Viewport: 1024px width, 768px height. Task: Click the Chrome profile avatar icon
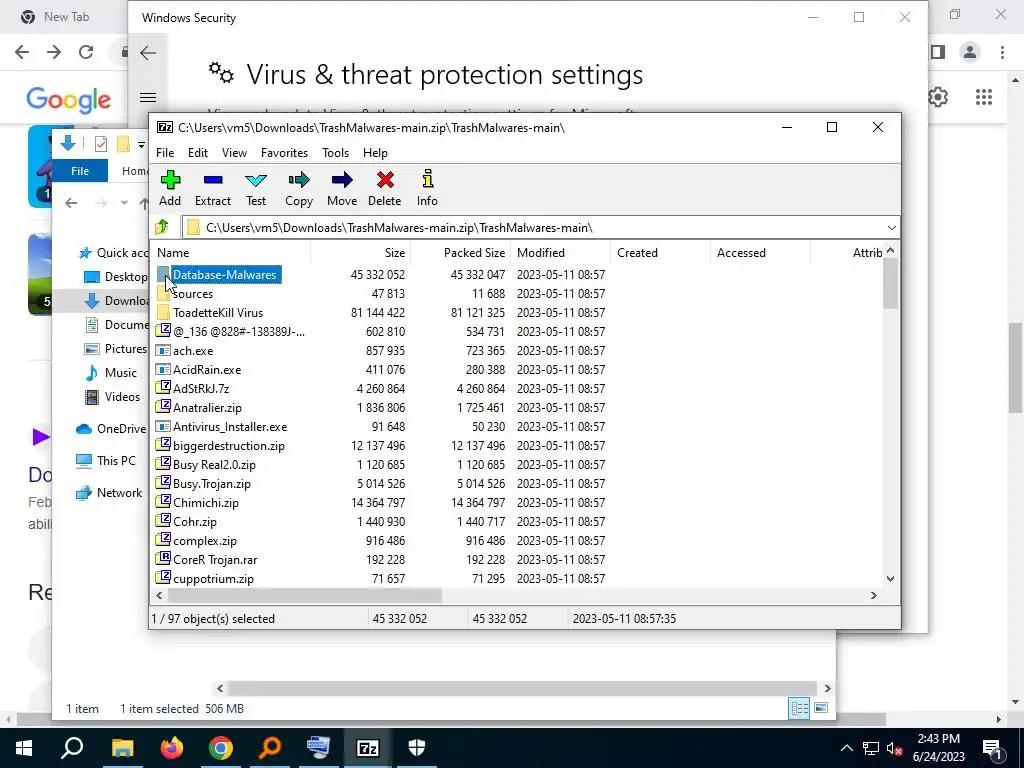tap(970, 52)
